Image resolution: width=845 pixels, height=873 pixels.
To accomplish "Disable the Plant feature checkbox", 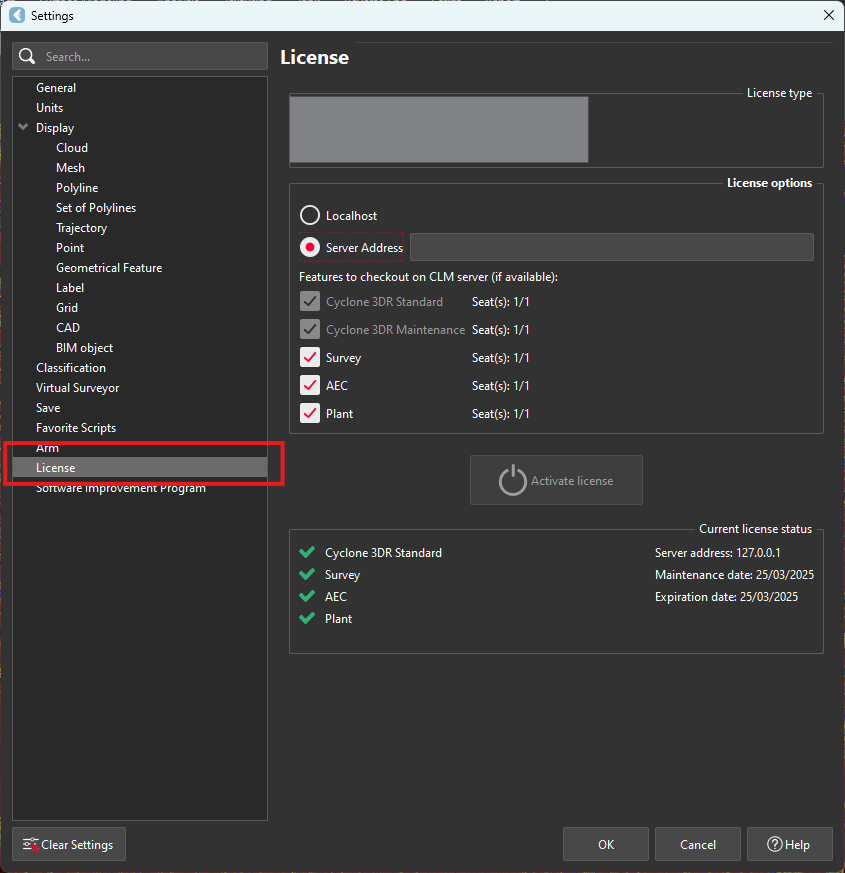I will click(310, 414).
